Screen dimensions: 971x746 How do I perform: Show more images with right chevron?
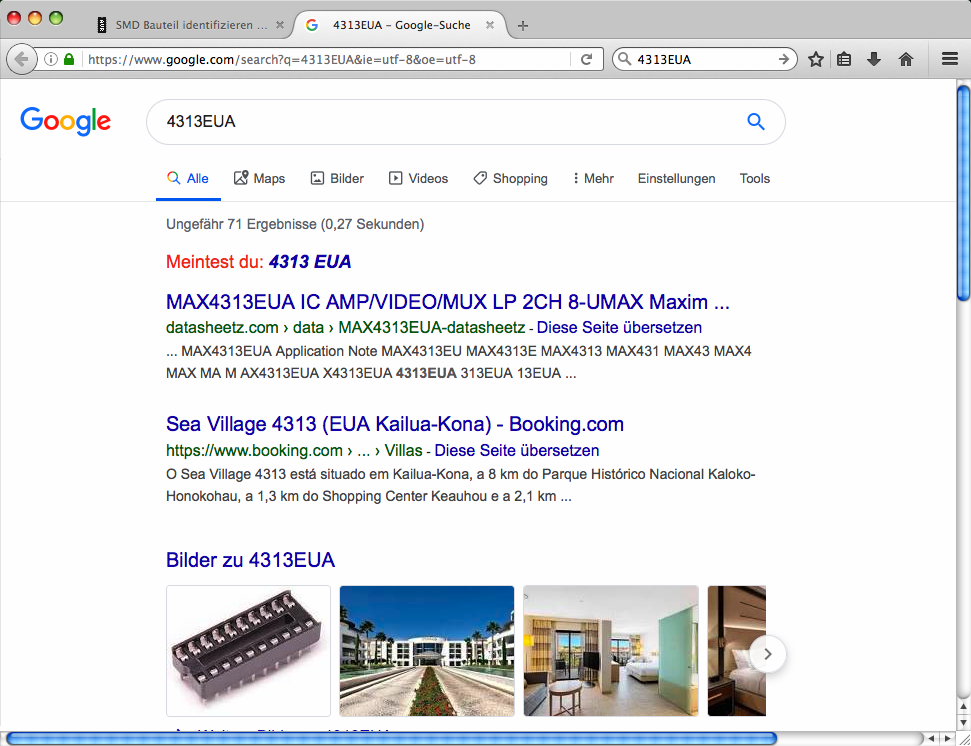point(768,654)
